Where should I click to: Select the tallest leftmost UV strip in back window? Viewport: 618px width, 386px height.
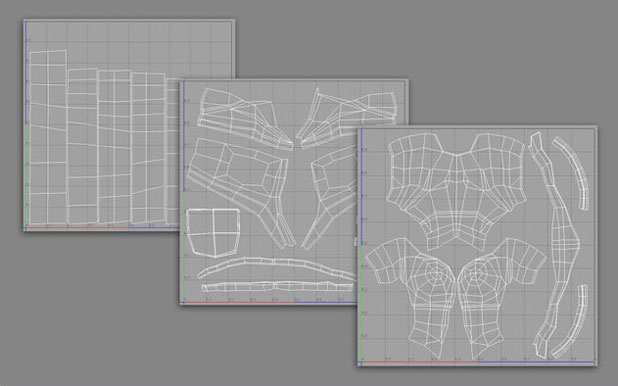tap(48, 137)
